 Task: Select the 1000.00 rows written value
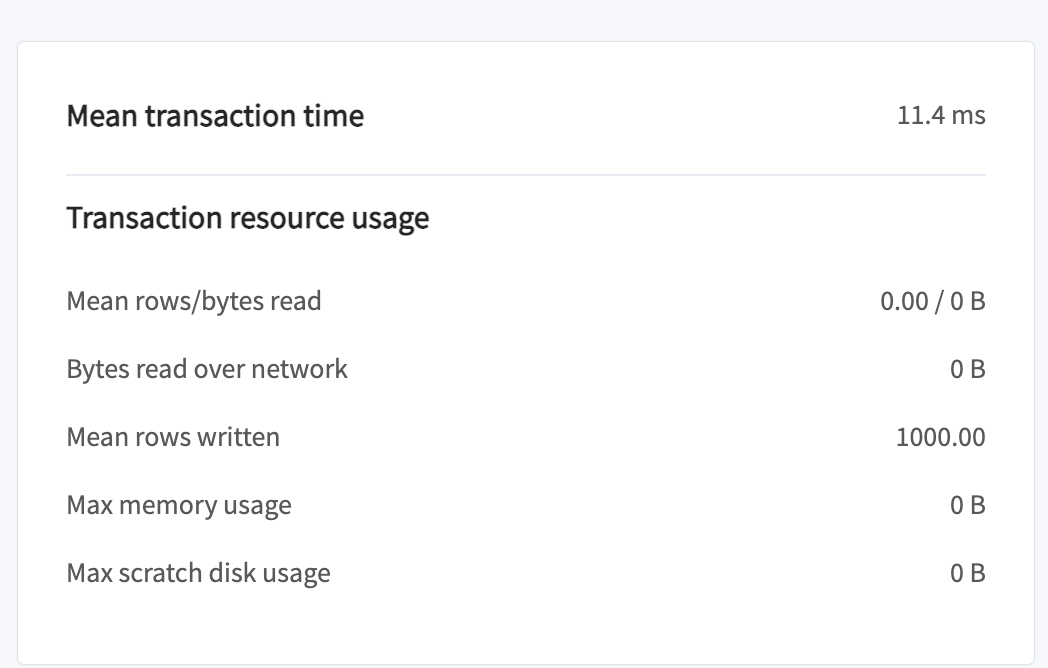(940, 437)
